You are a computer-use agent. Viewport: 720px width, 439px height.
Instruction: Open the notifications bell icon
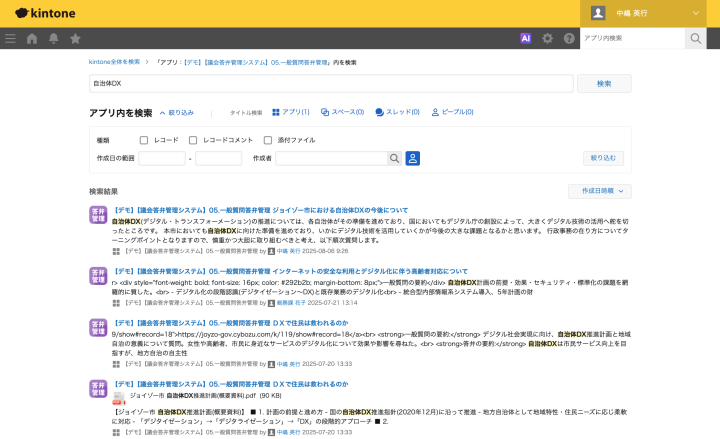click(54, 39)
